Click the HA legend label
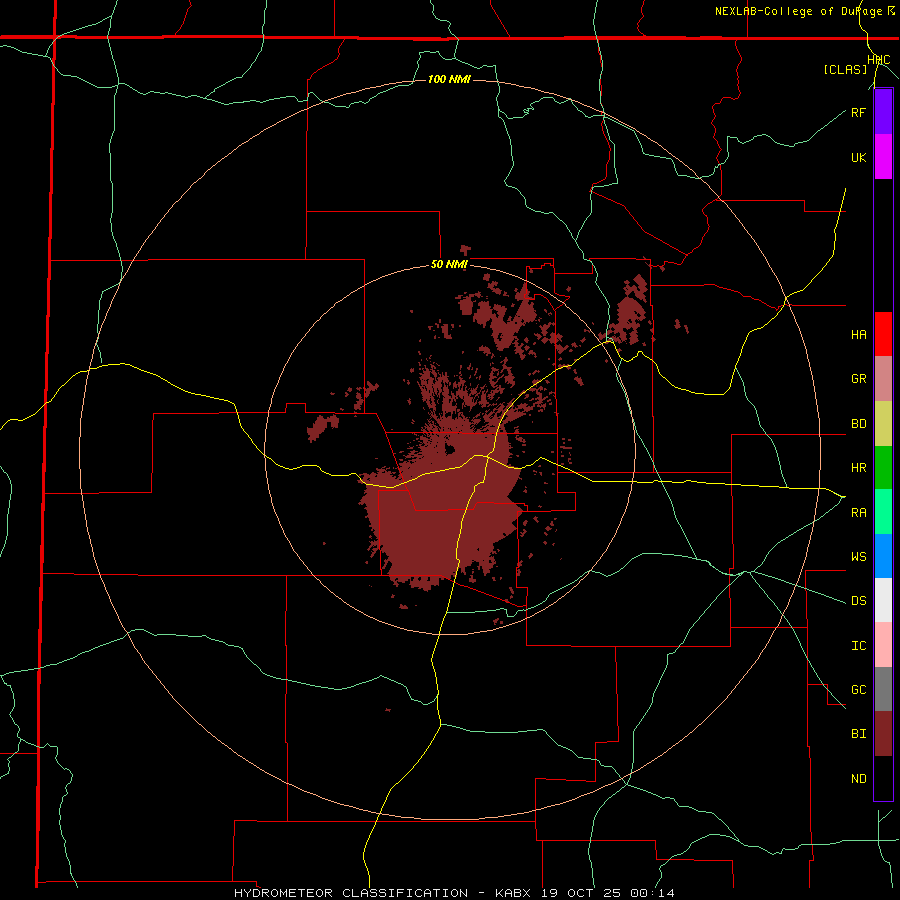900x900 pixels. click(x=858, y=335)
